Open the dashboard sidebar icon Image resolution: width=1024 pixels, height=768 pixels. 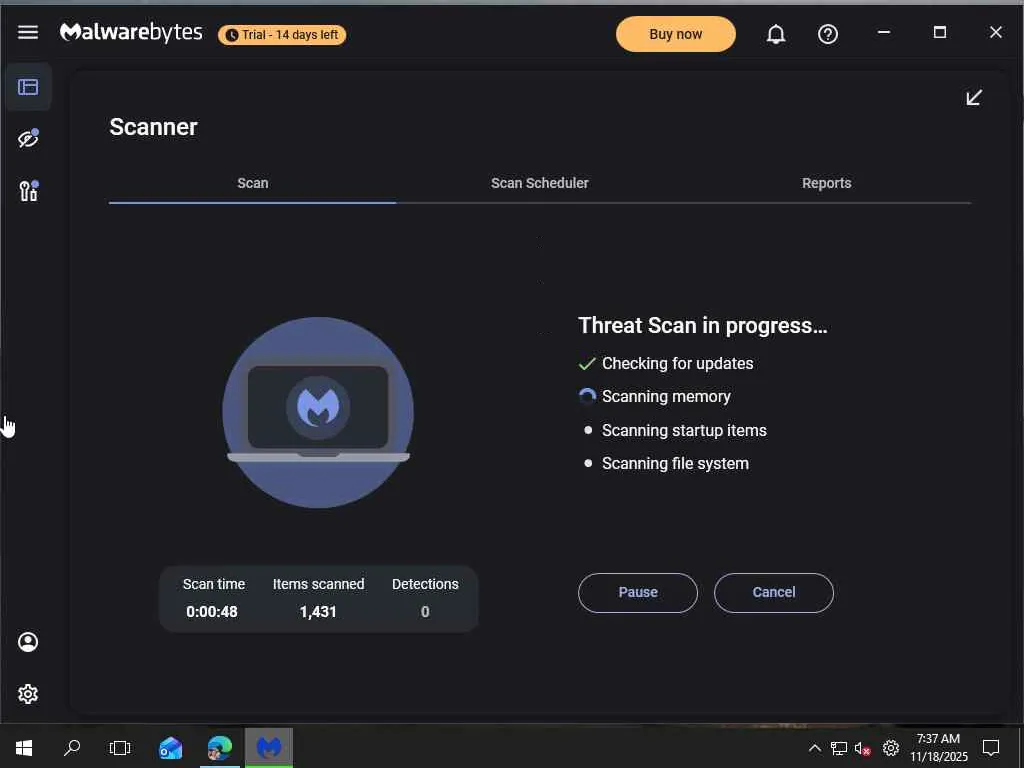tap(27, 87)
